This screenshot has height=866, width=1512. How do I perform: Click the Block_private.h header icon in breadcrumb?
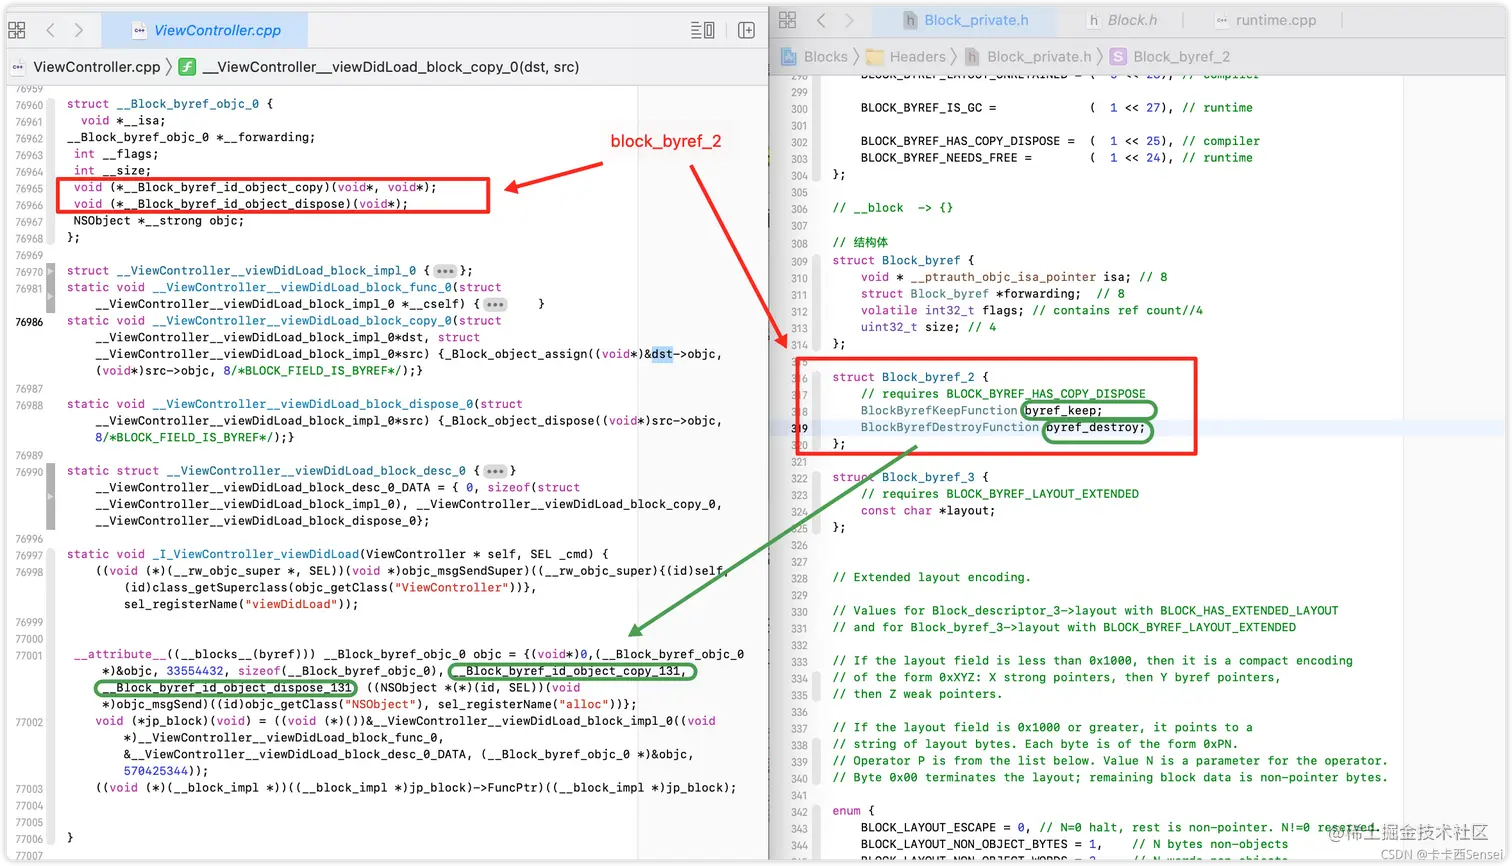971,56
